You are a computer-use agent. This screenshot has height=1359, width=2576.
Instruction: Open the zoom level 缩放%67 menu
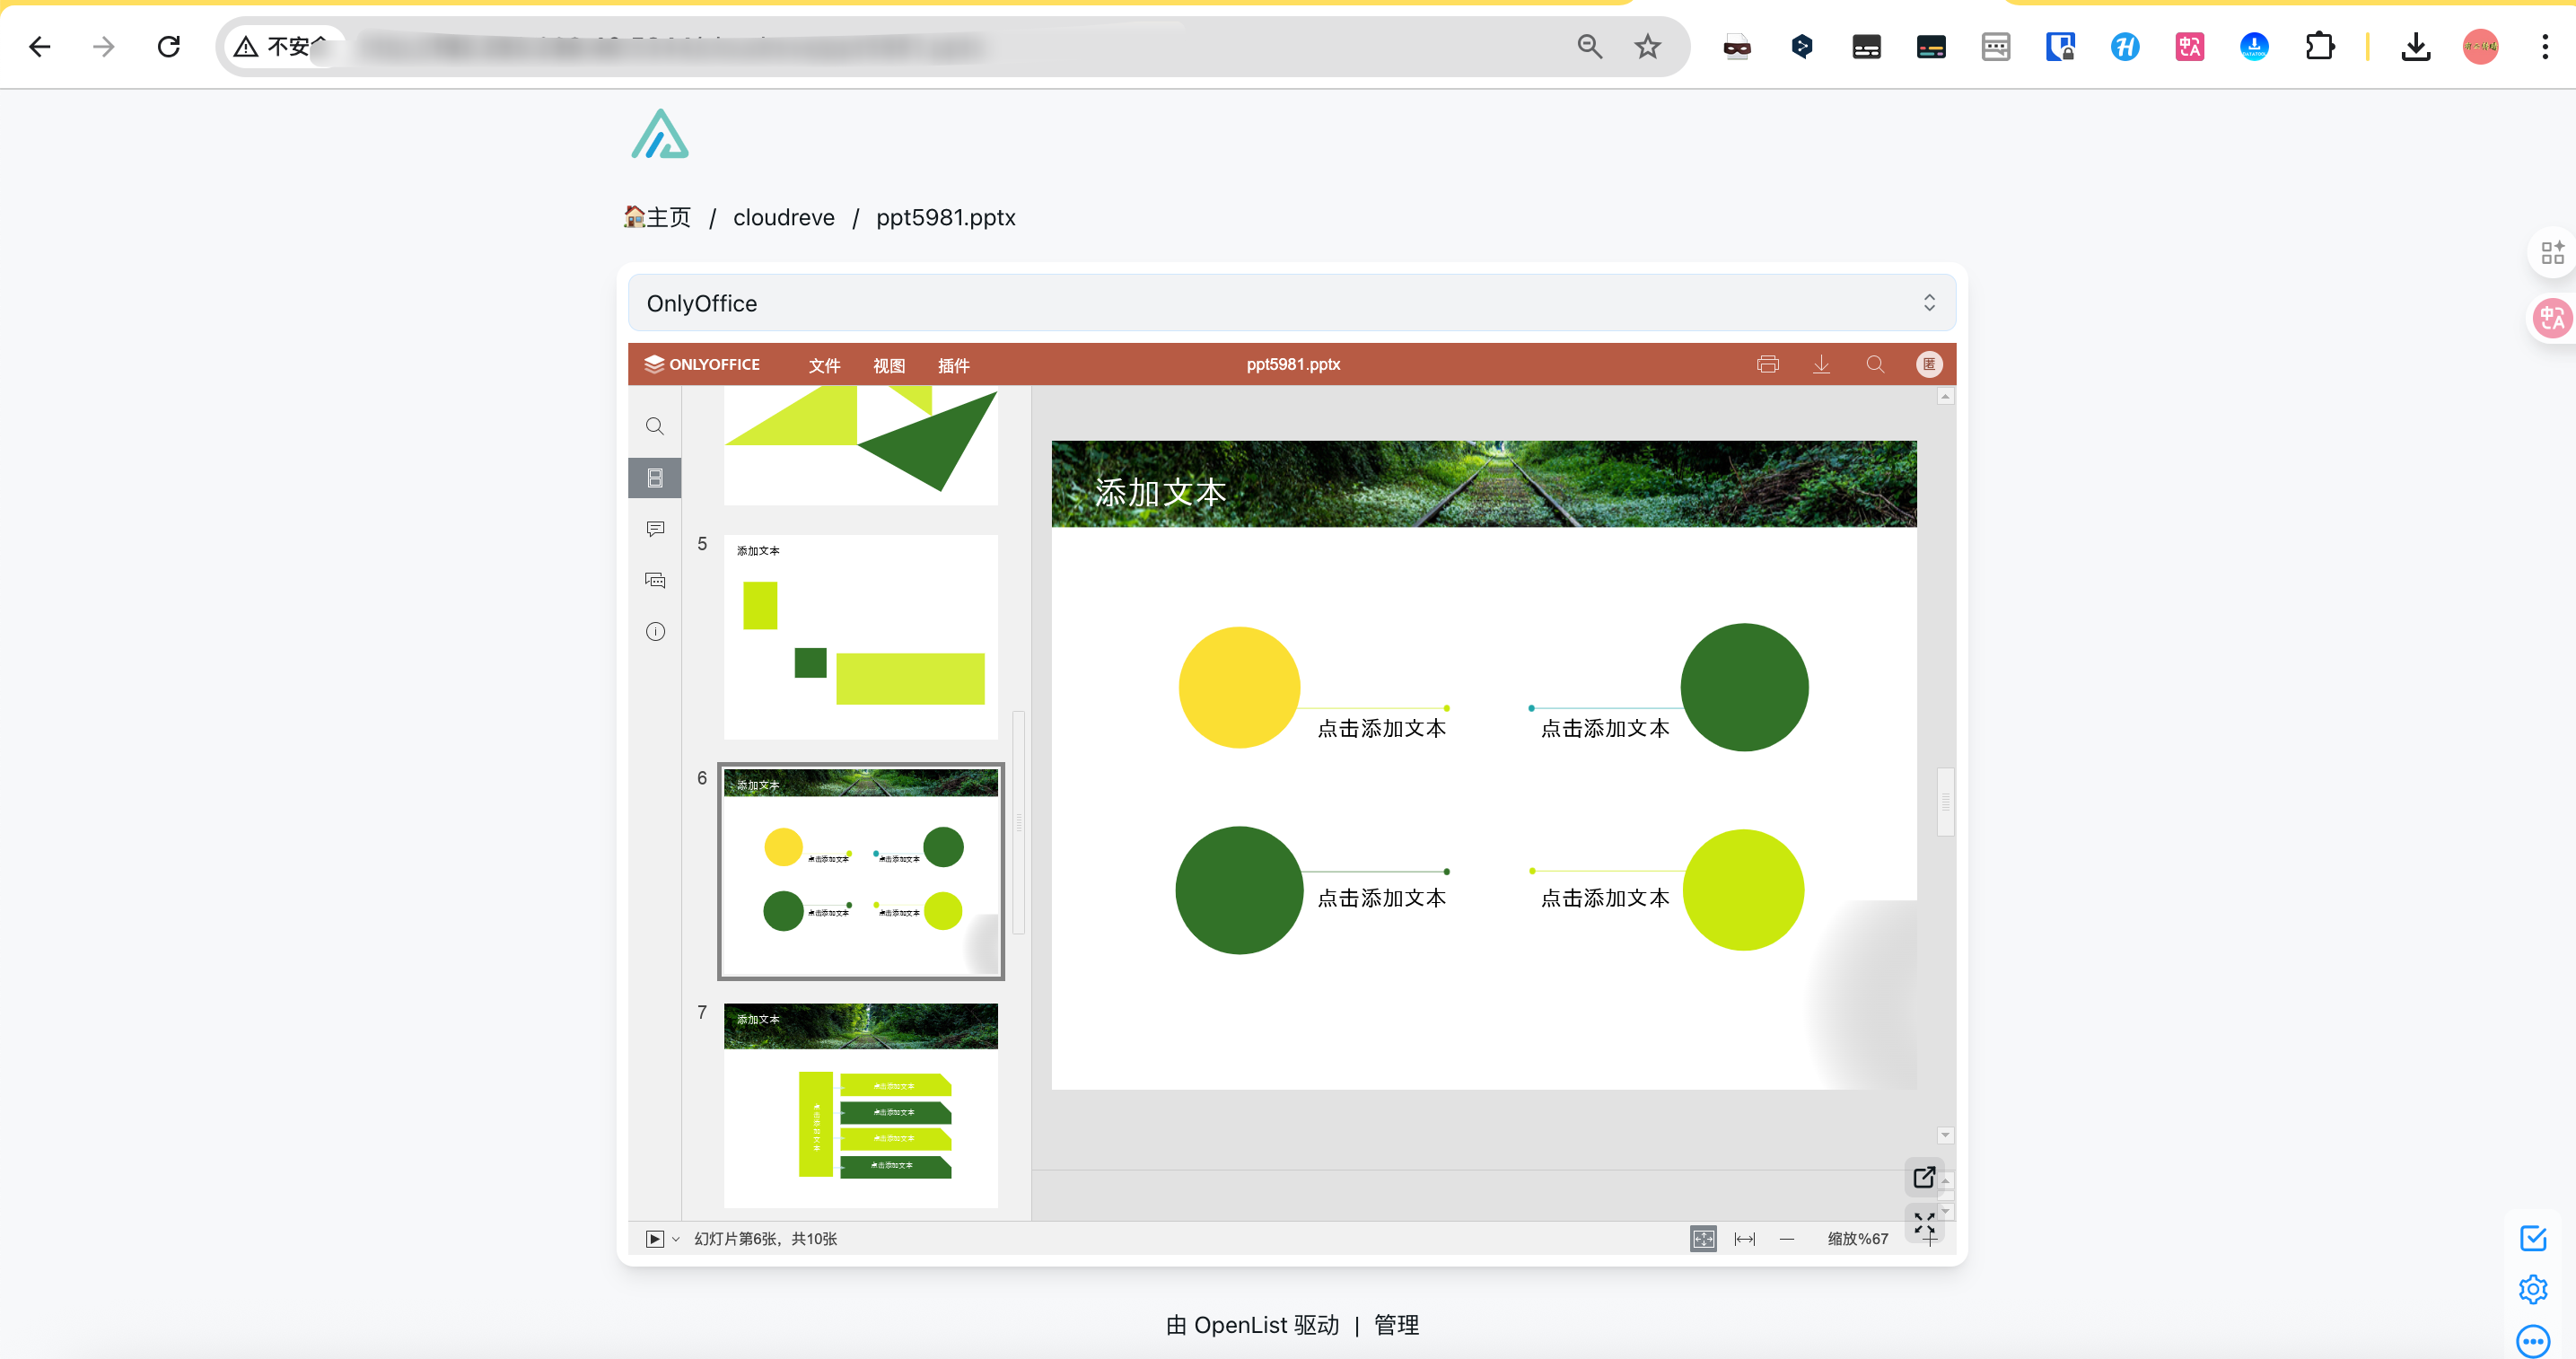pos(1857,1239)
